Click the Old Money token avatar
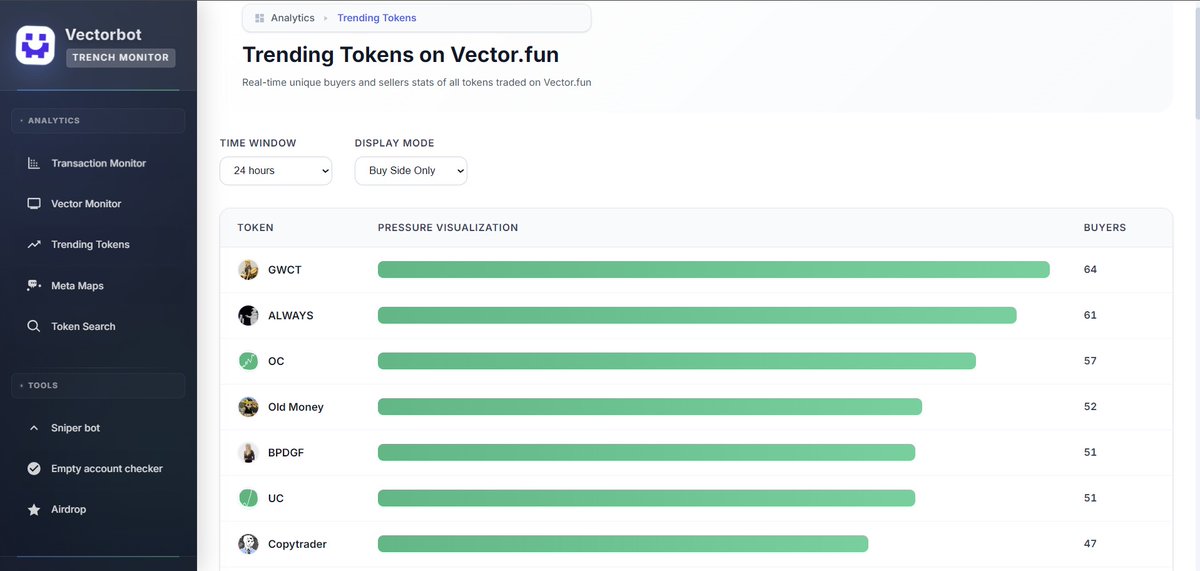Screen dimensions: 1200x571 point(248,407)
